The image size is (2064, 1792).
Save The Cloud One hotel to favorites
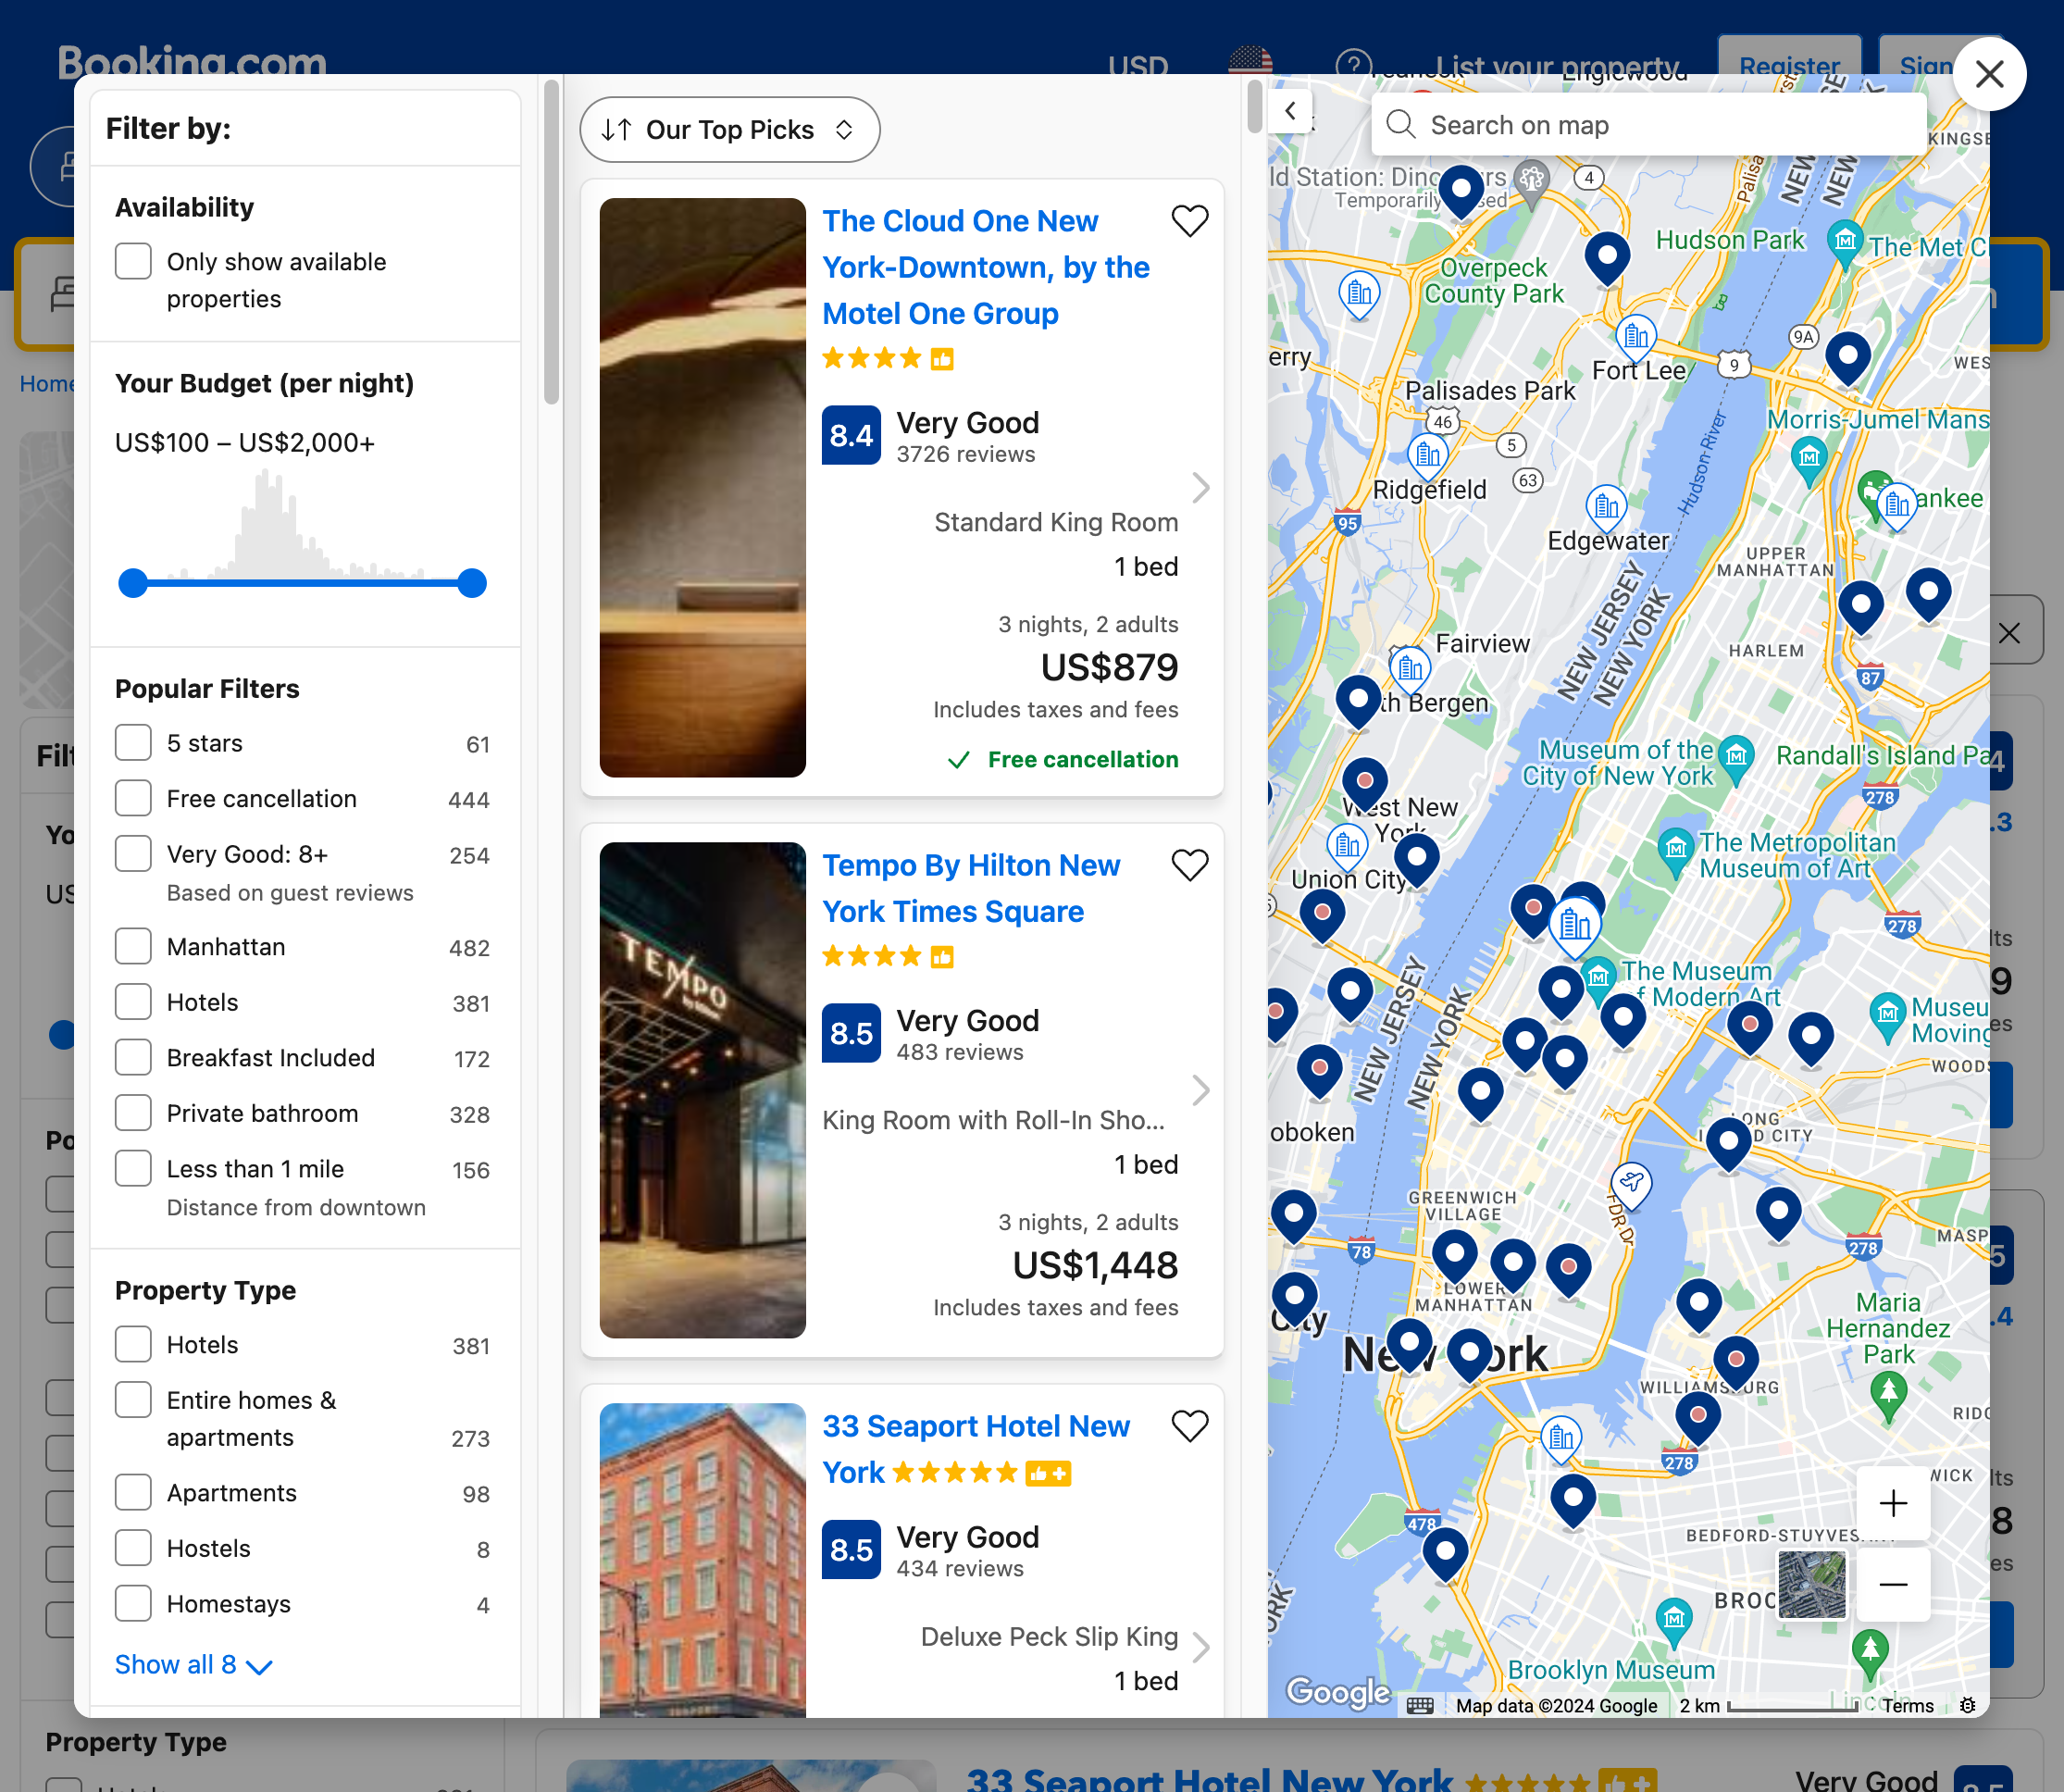point(1190,221)
